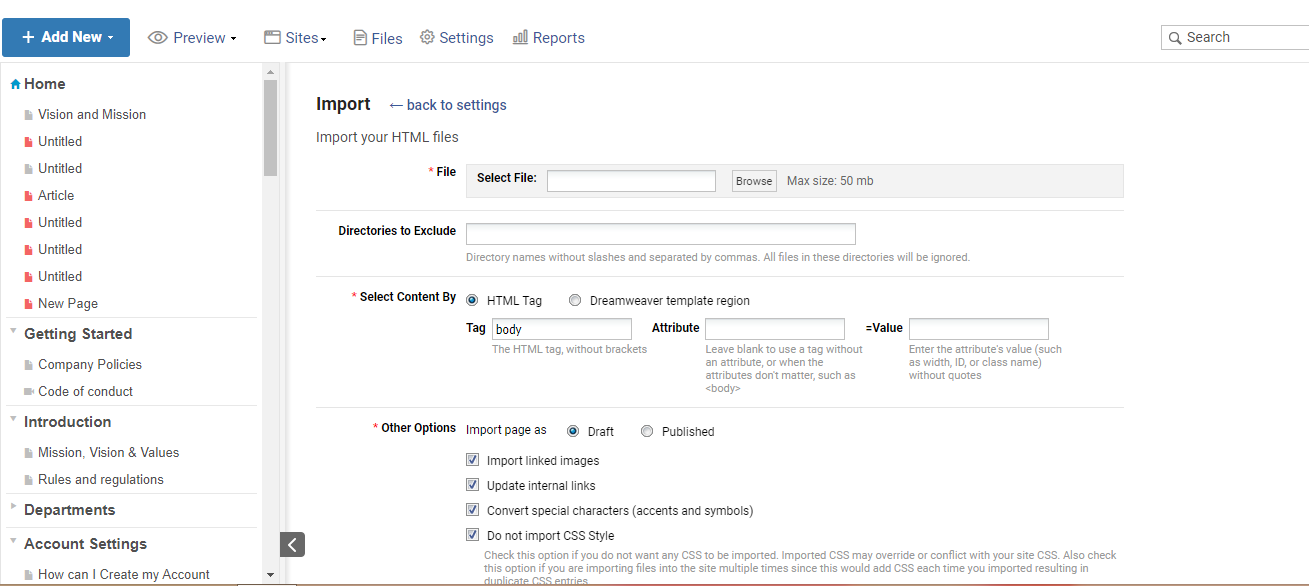Open the Files menu
Image resolution: width=1309 pixels, height=586 pixels.
pyautogui.click(x=378, y=38)
